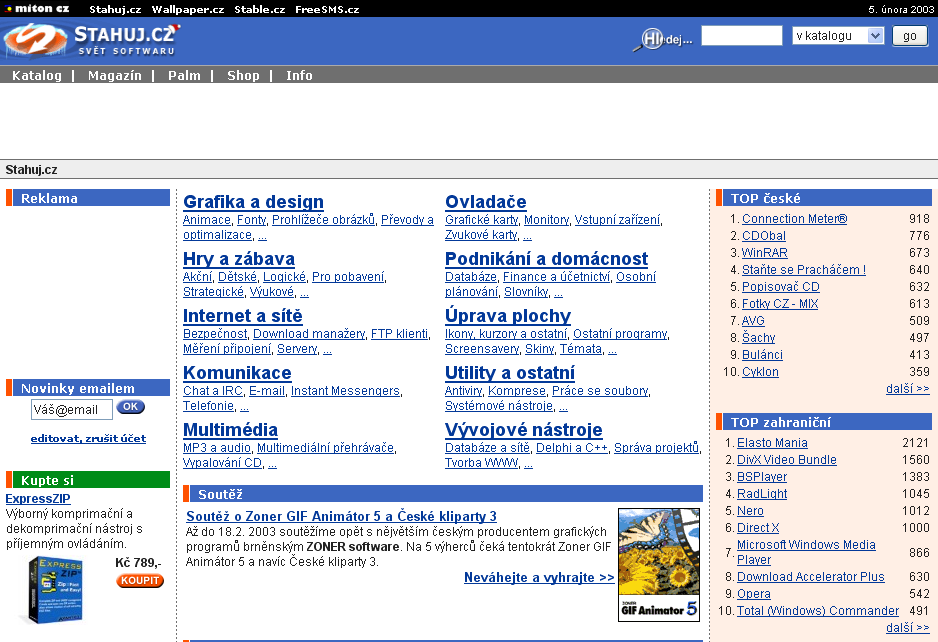The image size is (938, 642).
Task: Click the Download manažery link
Action: coord(309,333)
